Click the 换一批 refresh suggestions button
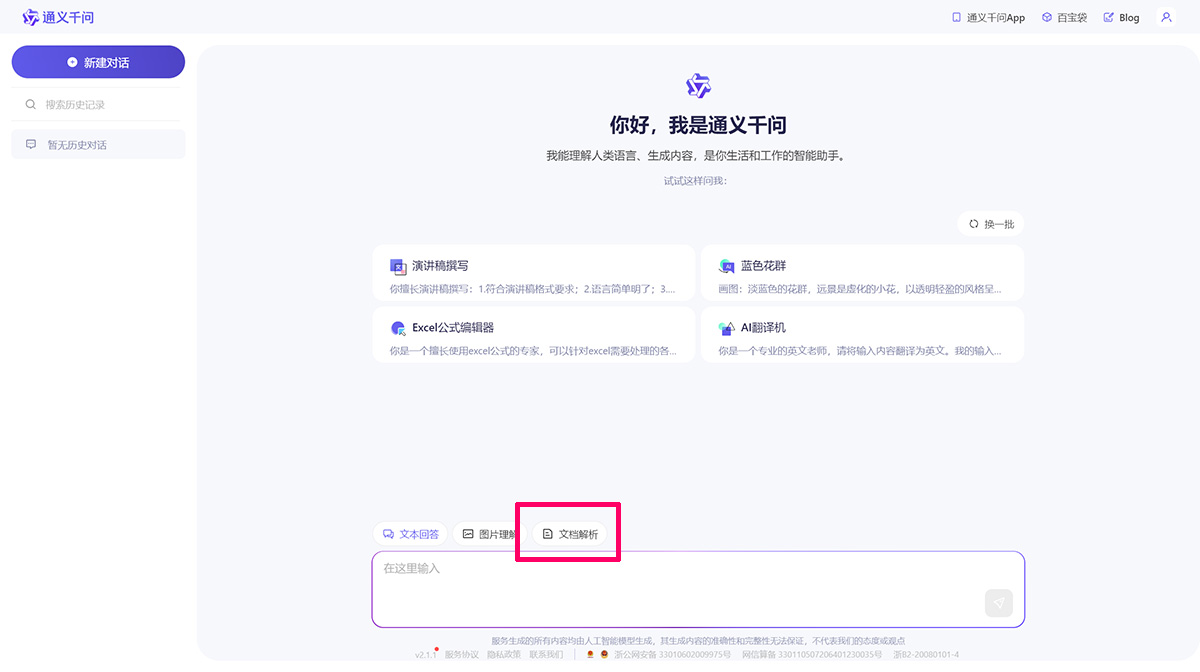This screenshot has height=672, width=1200. pos(990,223)
